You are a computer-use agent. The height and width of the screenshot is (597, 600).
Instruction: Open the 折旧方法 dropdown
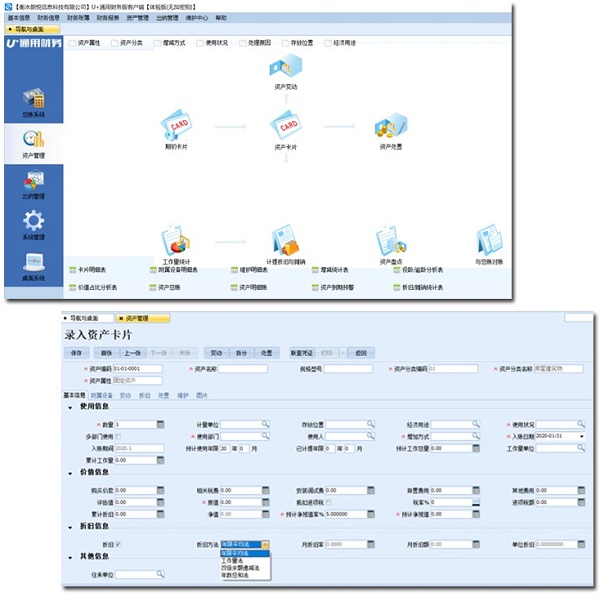coord(264,544)
